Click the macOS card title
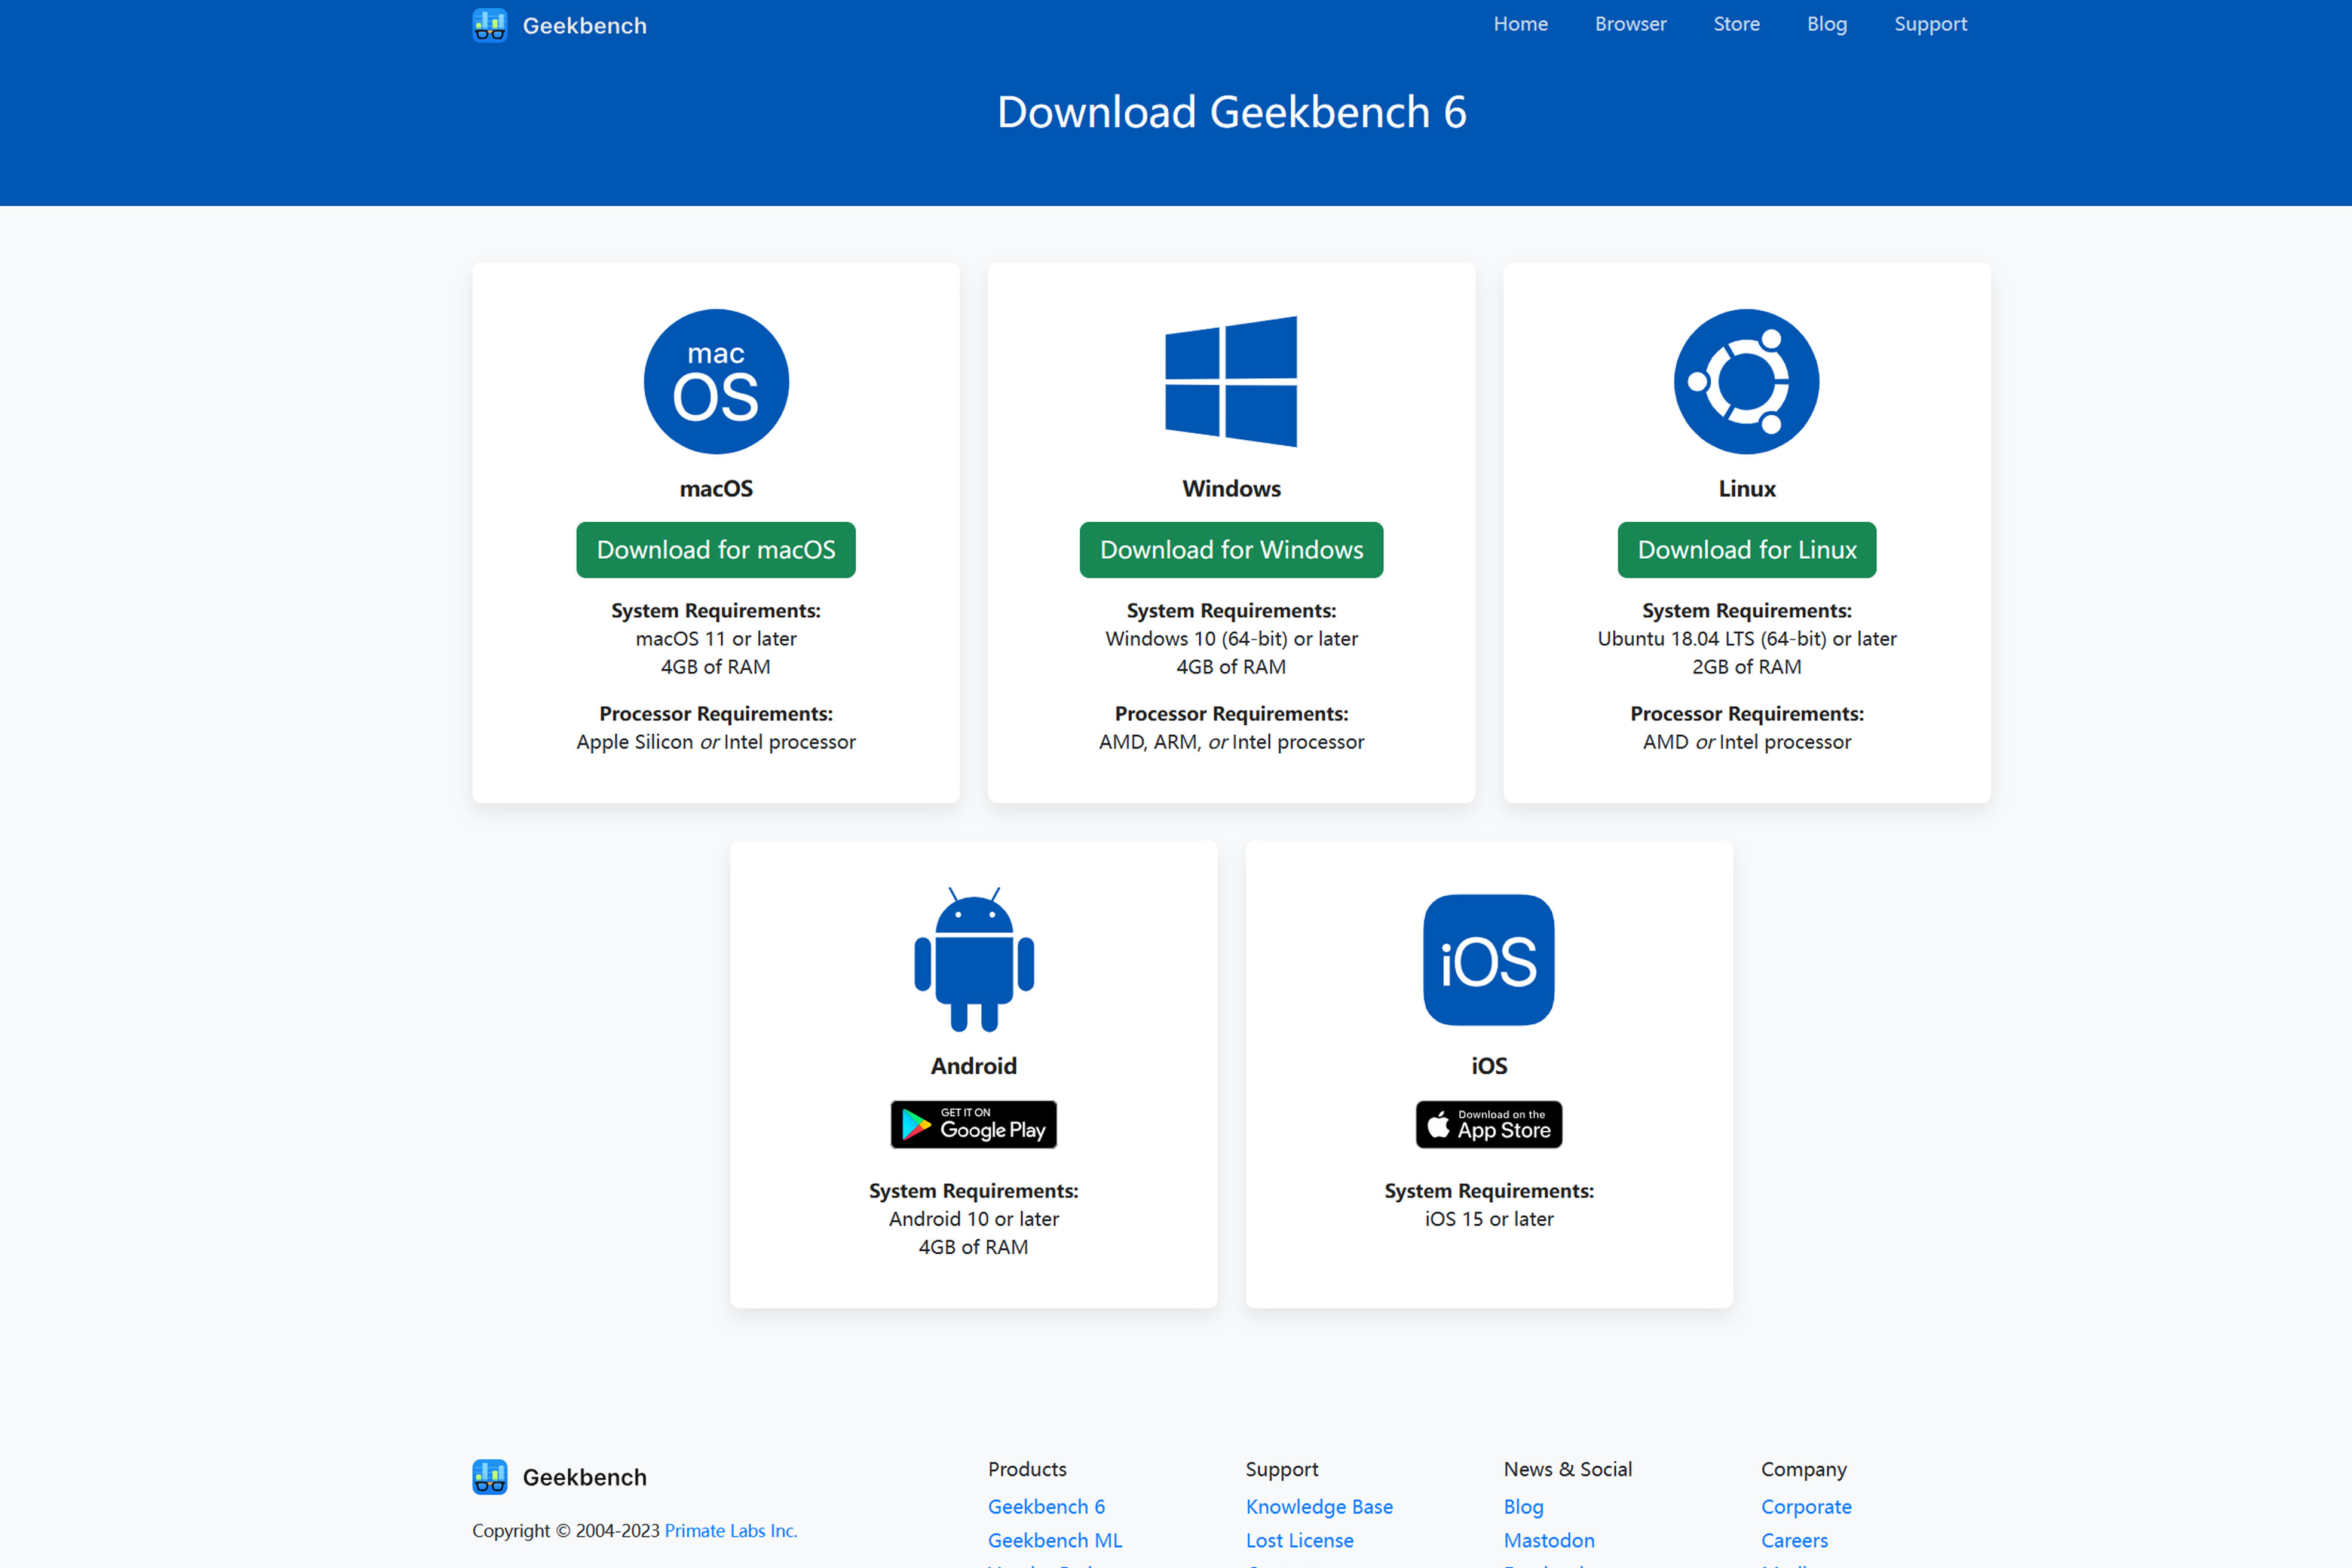2352x1568 pixels. click(x=716, y=489)
